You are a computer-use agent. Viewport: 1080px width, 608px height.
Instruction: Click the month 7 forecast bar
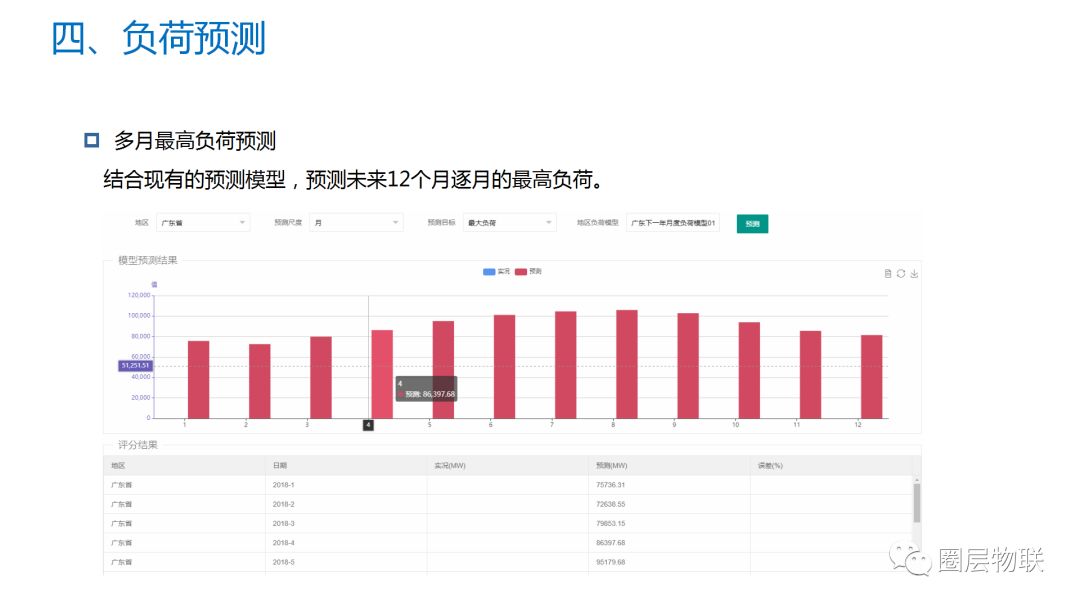(565, 365)
